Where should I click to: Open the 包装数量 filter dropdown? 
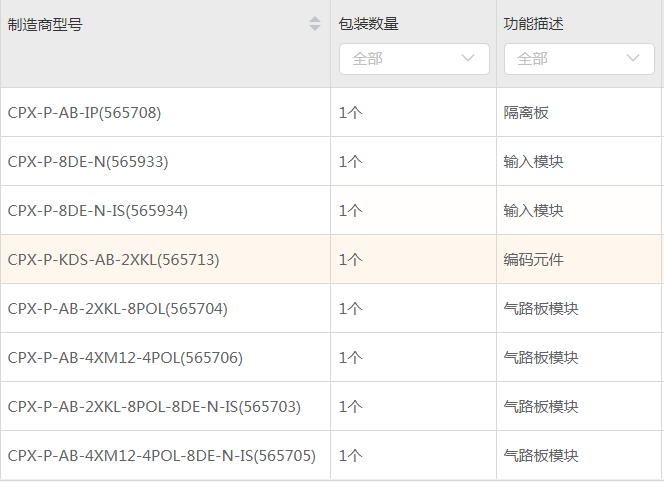tap(414, 59)
